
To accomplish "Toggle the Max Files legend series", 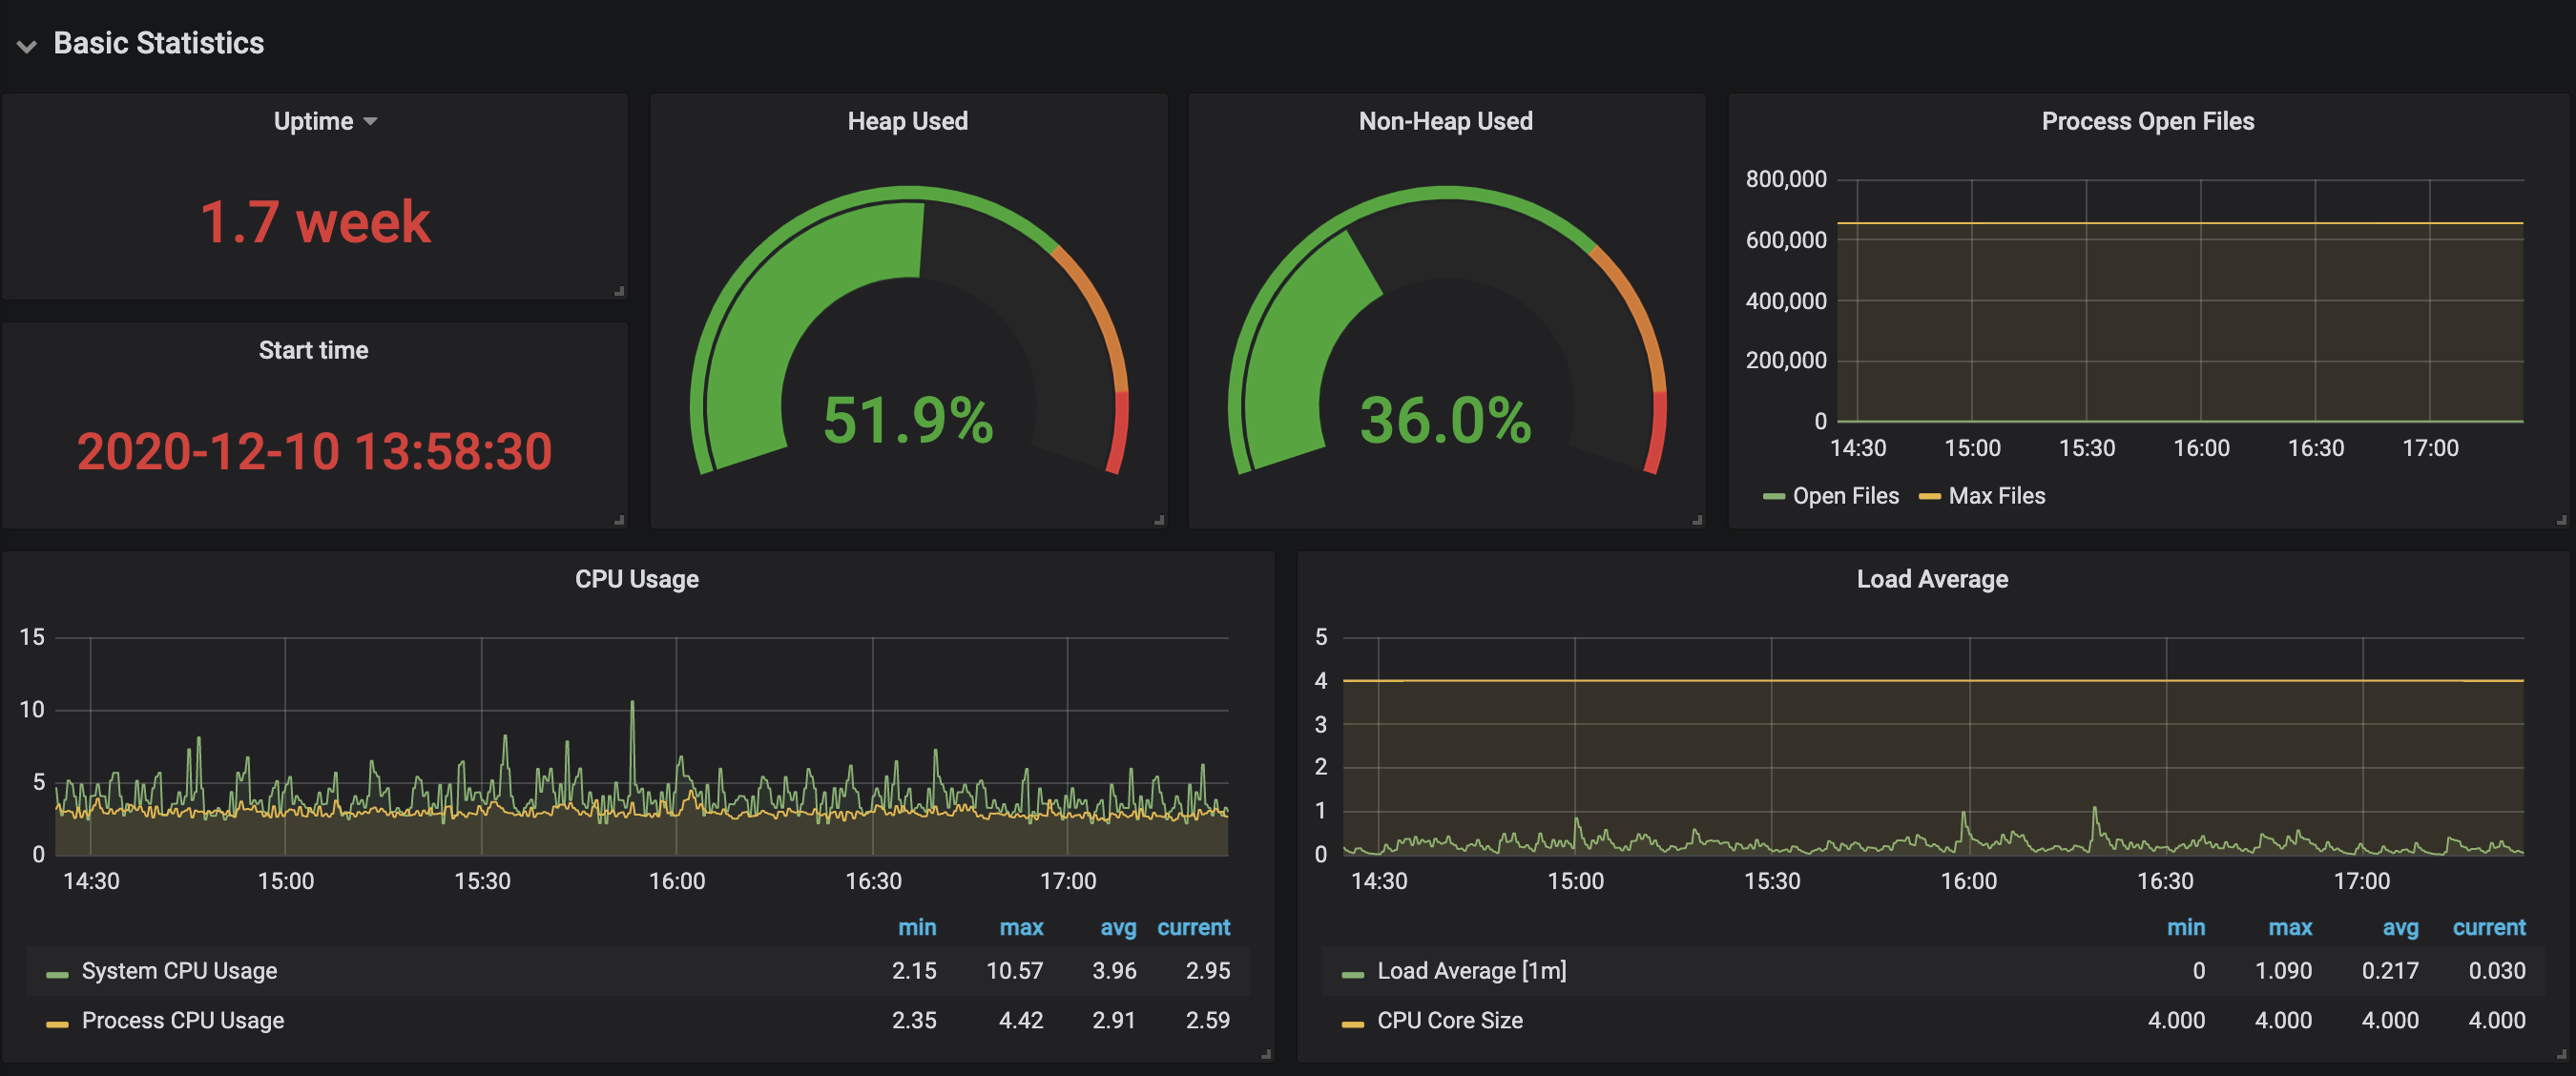I will pyautogui.click(x=1996, y=496).
